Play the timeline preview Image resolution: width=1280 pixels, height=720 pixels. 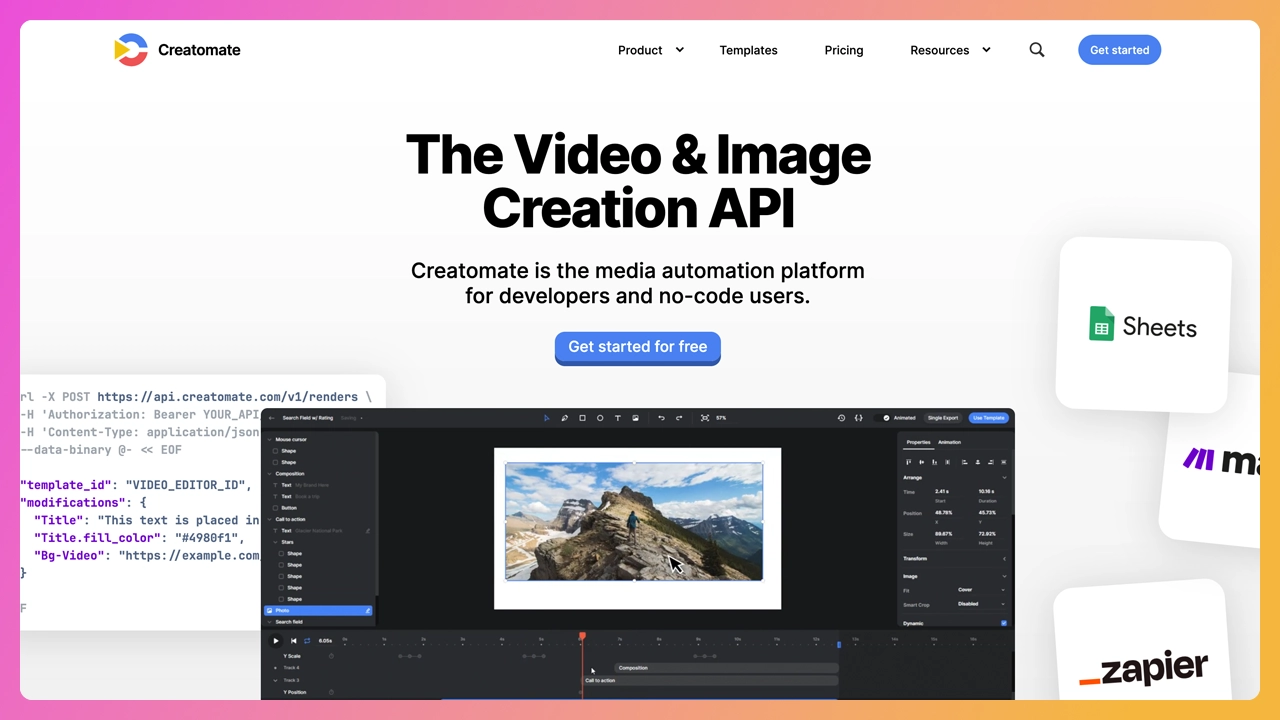tap(275, 641)
